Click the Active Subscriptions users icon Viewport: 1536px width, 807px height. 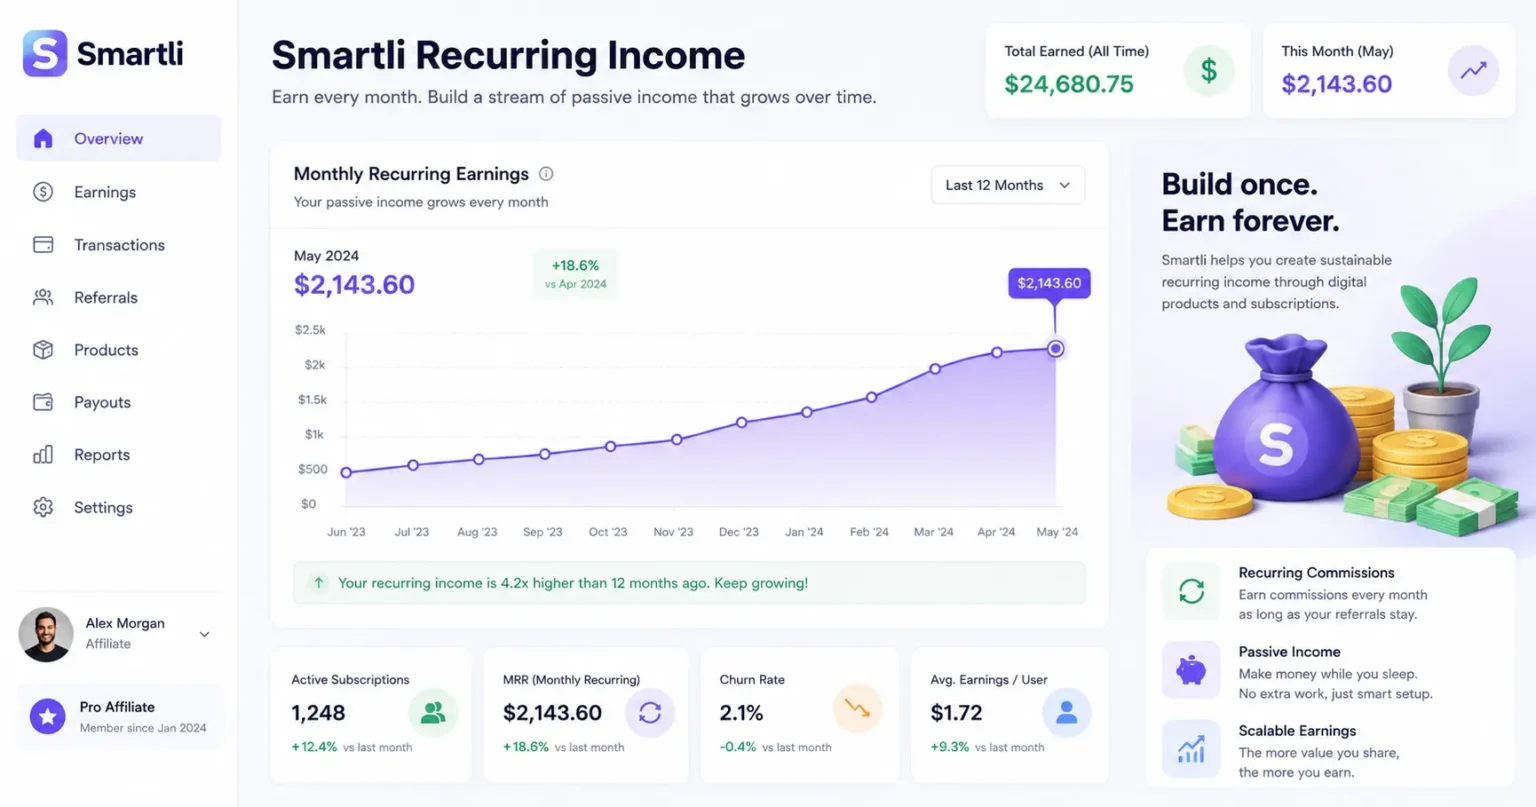click(433, 713)
